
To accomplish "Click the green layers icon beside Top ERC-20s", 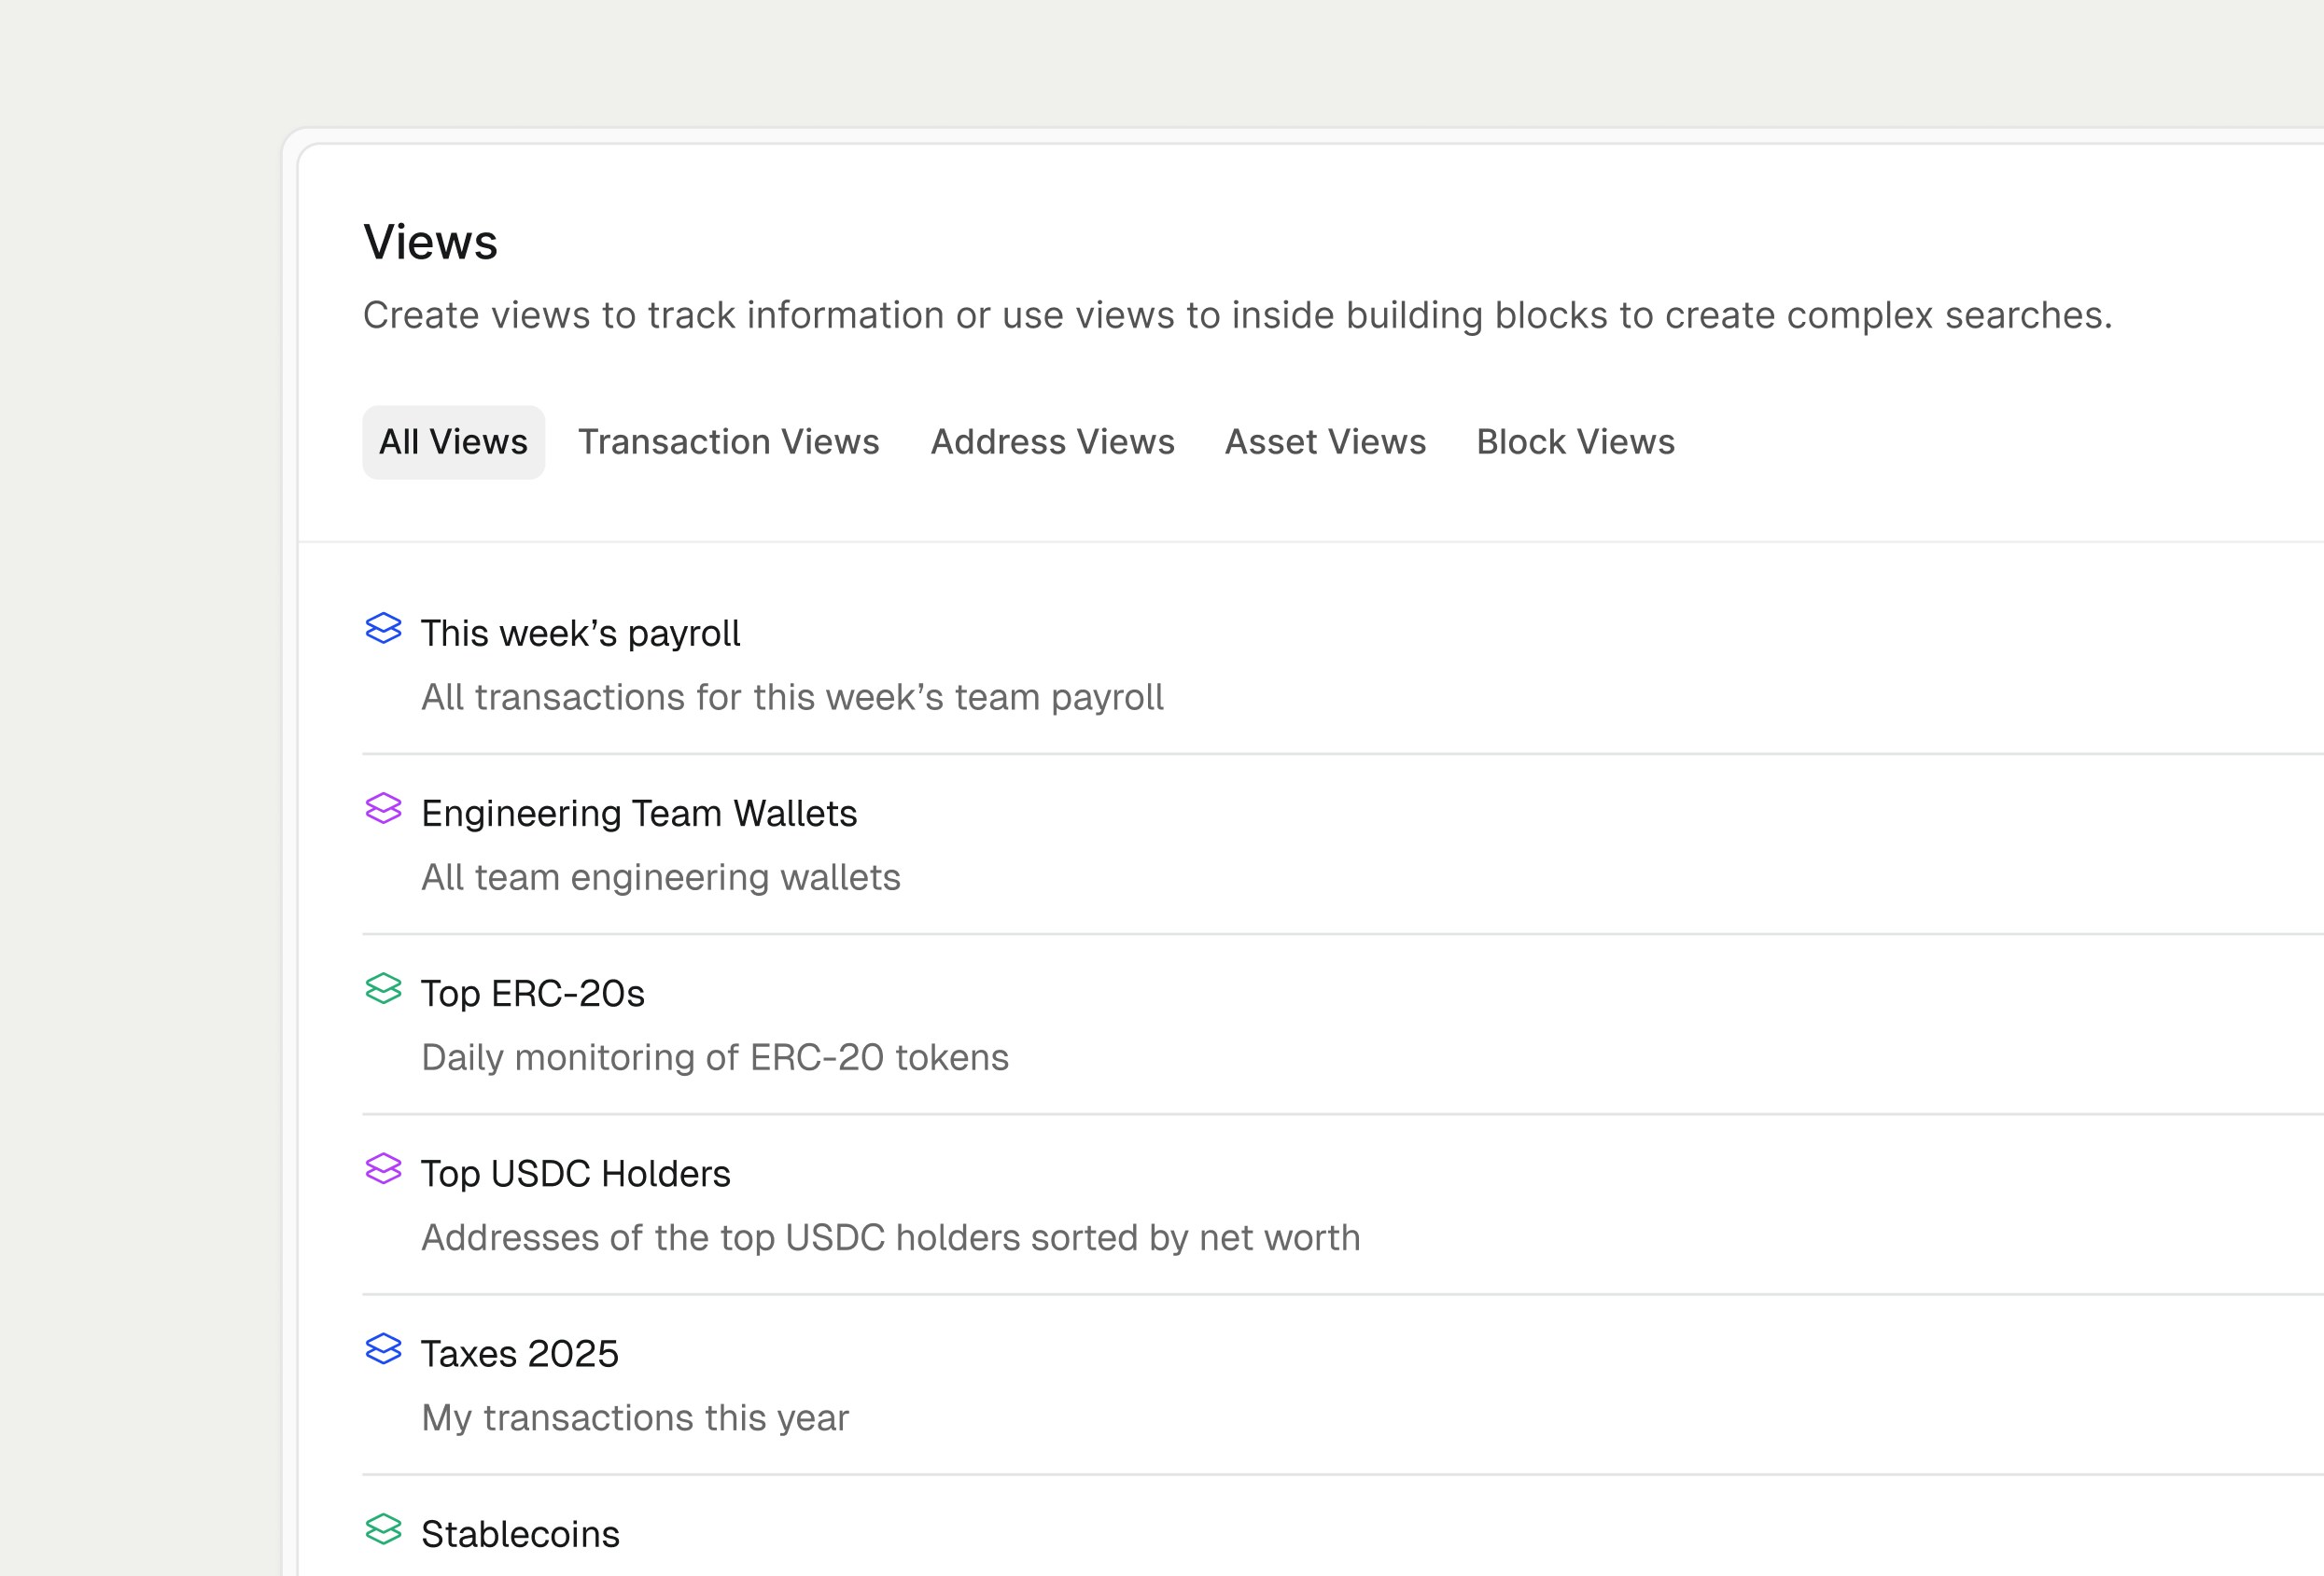I will pyautogui.click(x=383, y=992).
